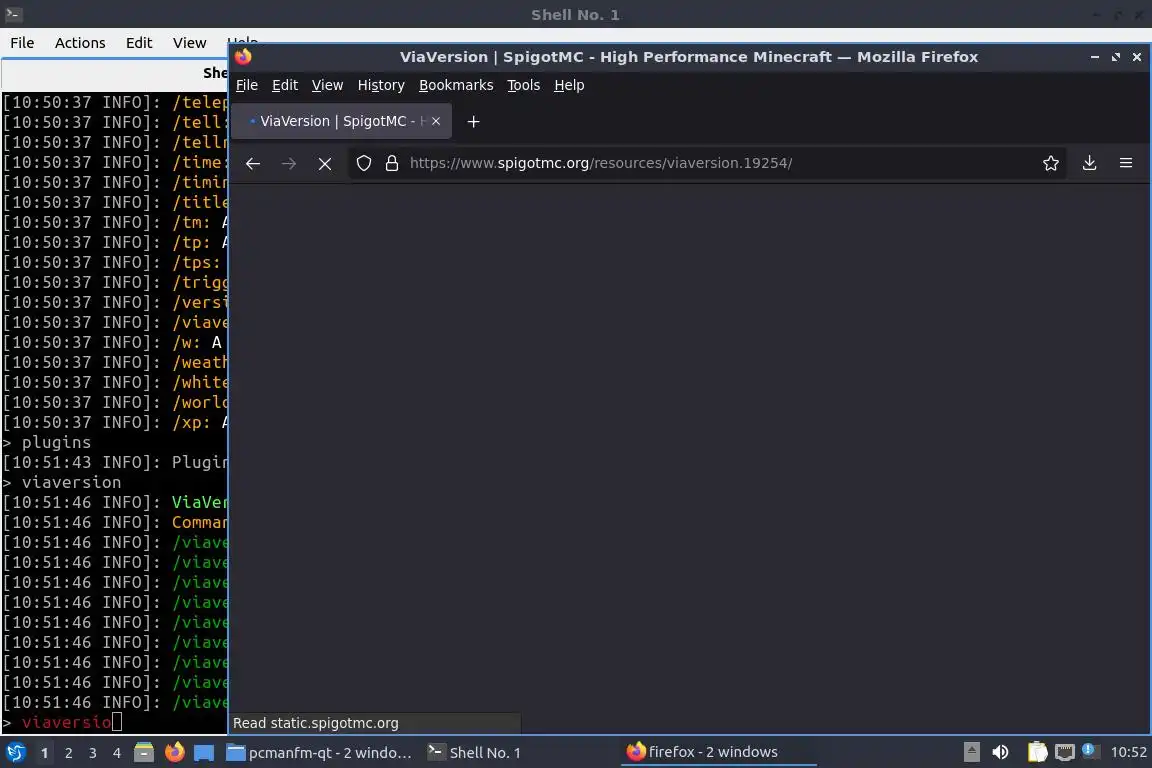
Task: Switch to workspace 4
Action: click(116, 753)
